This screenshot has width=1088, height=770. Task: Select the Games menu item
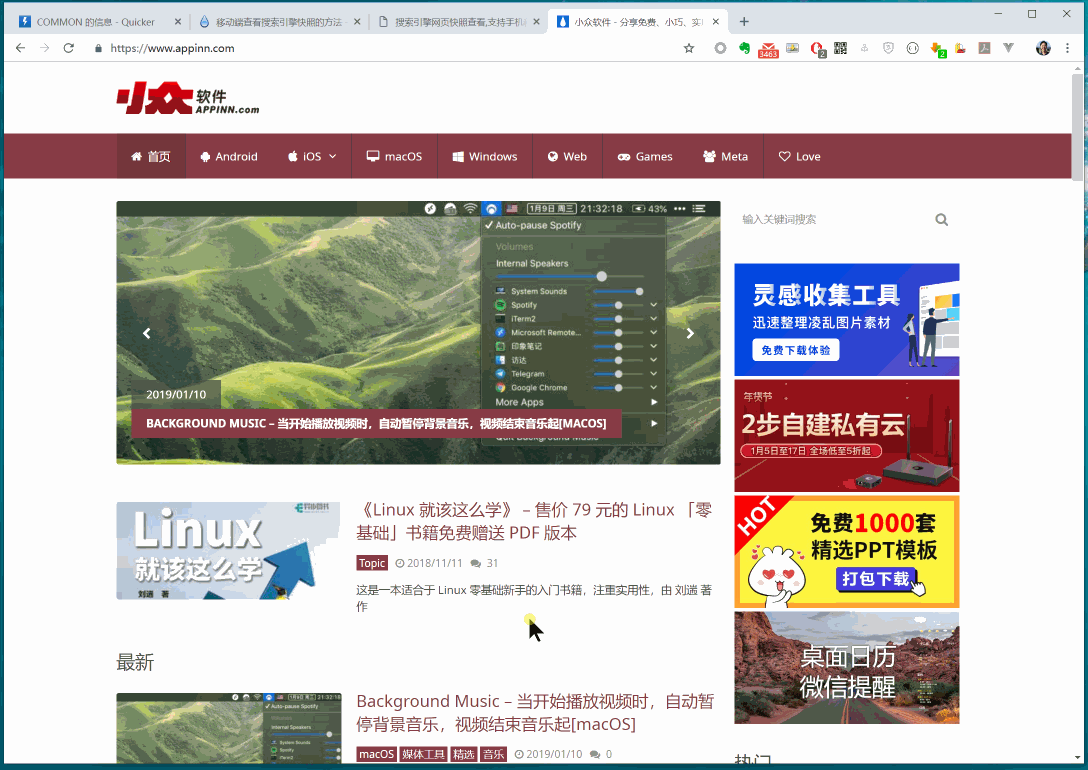(x=644, y=157)
